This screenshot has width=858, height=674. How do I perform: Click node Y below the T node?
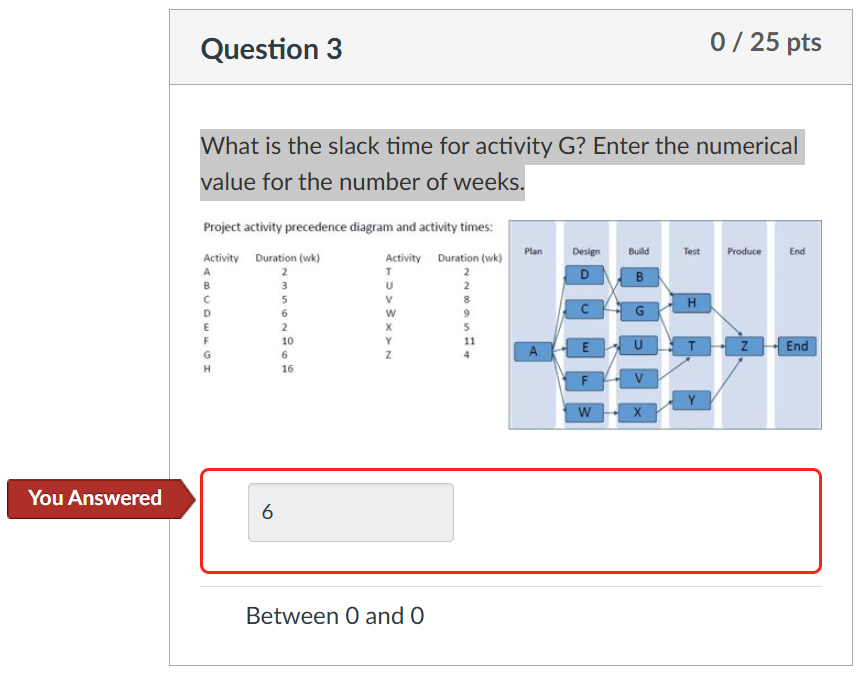click(691, 399)
